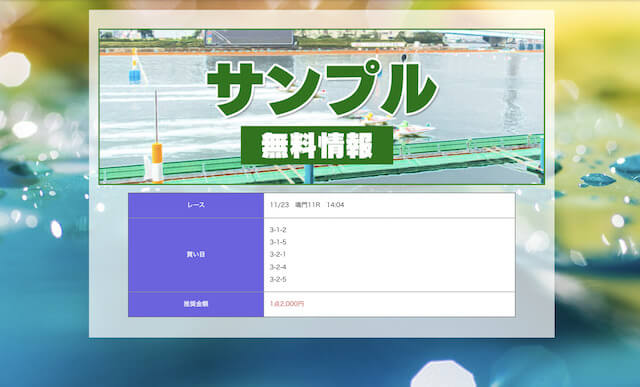Click the 3-2-4 betting combination
Screen dimensions: 640x387
click(278, 267)
